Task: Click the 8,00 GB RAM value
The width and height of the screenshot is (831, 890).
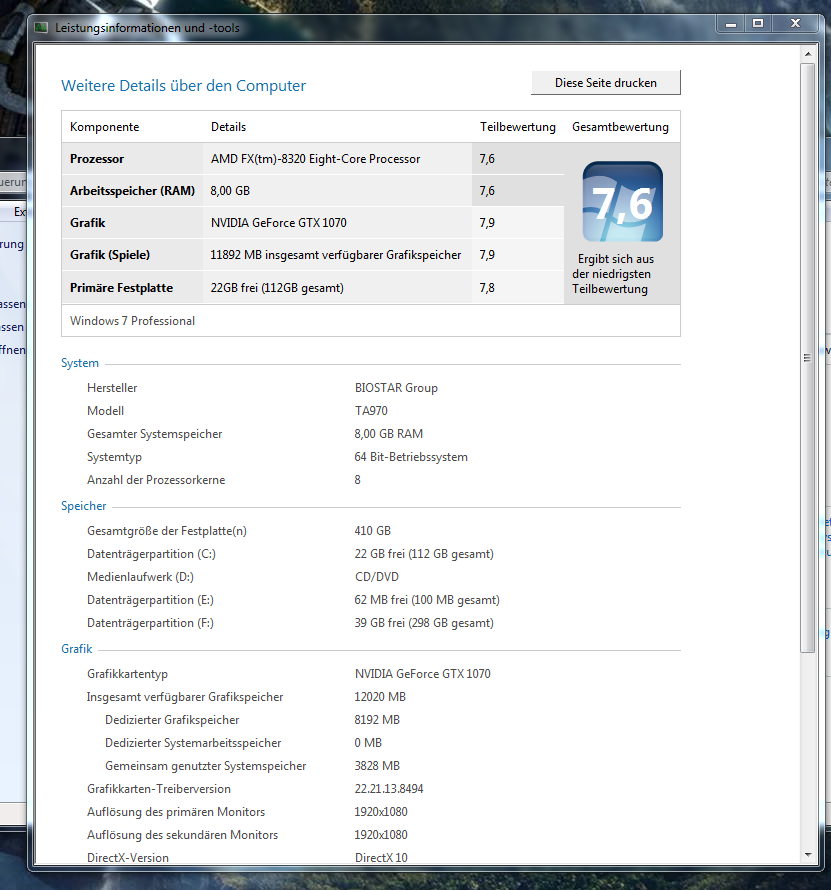Action: coord(389,434)
